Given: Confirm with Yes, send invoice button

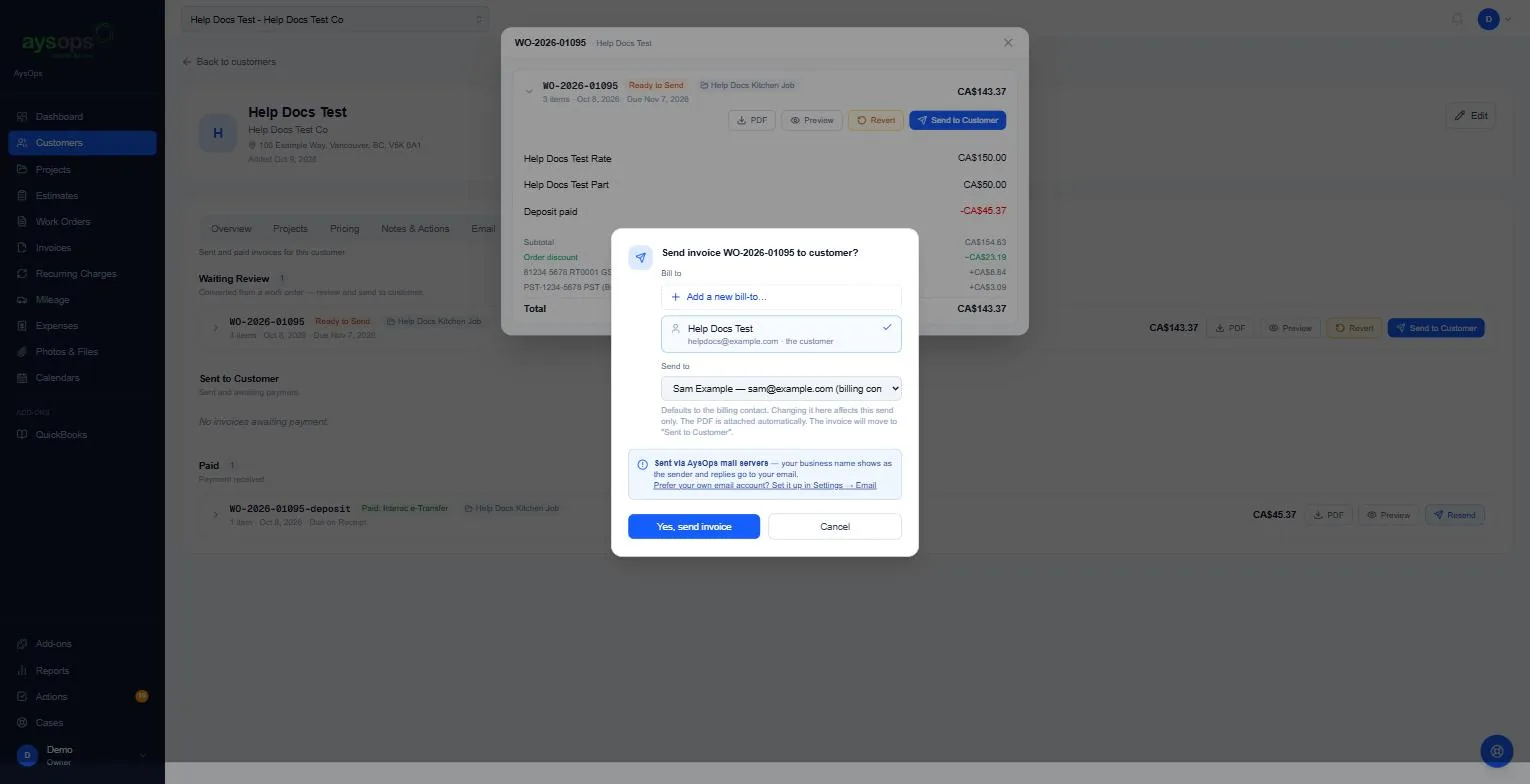Looking at the screenshot, I should point(694,527).
